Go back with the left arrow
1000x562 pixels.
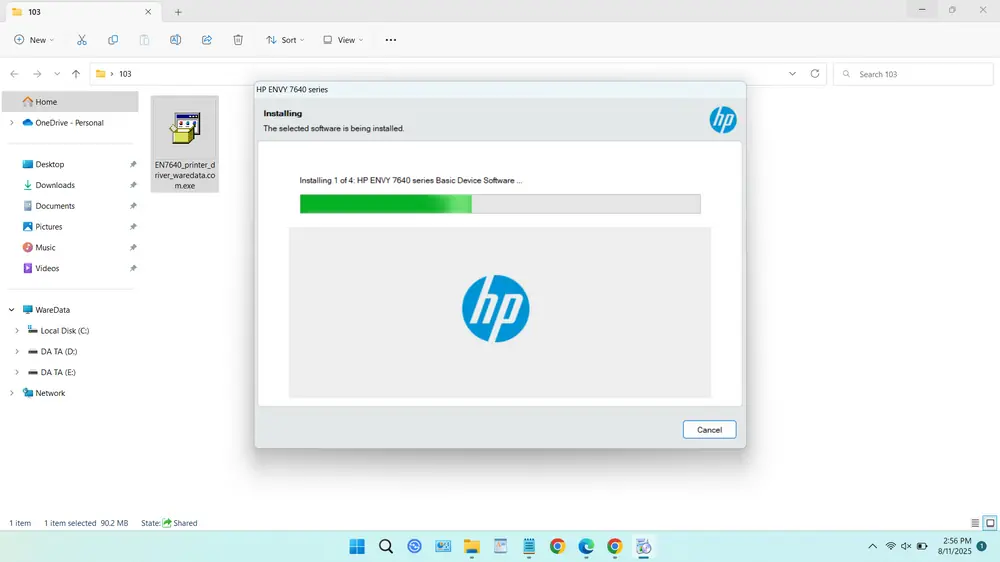click(x=15, y=74)
